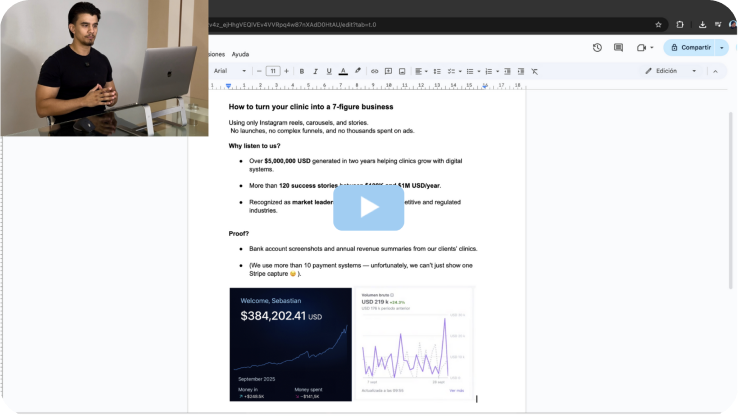Open the version history clock icon
Image resolution: width=738 pixels, height=416 pixels.
point(597,47)
